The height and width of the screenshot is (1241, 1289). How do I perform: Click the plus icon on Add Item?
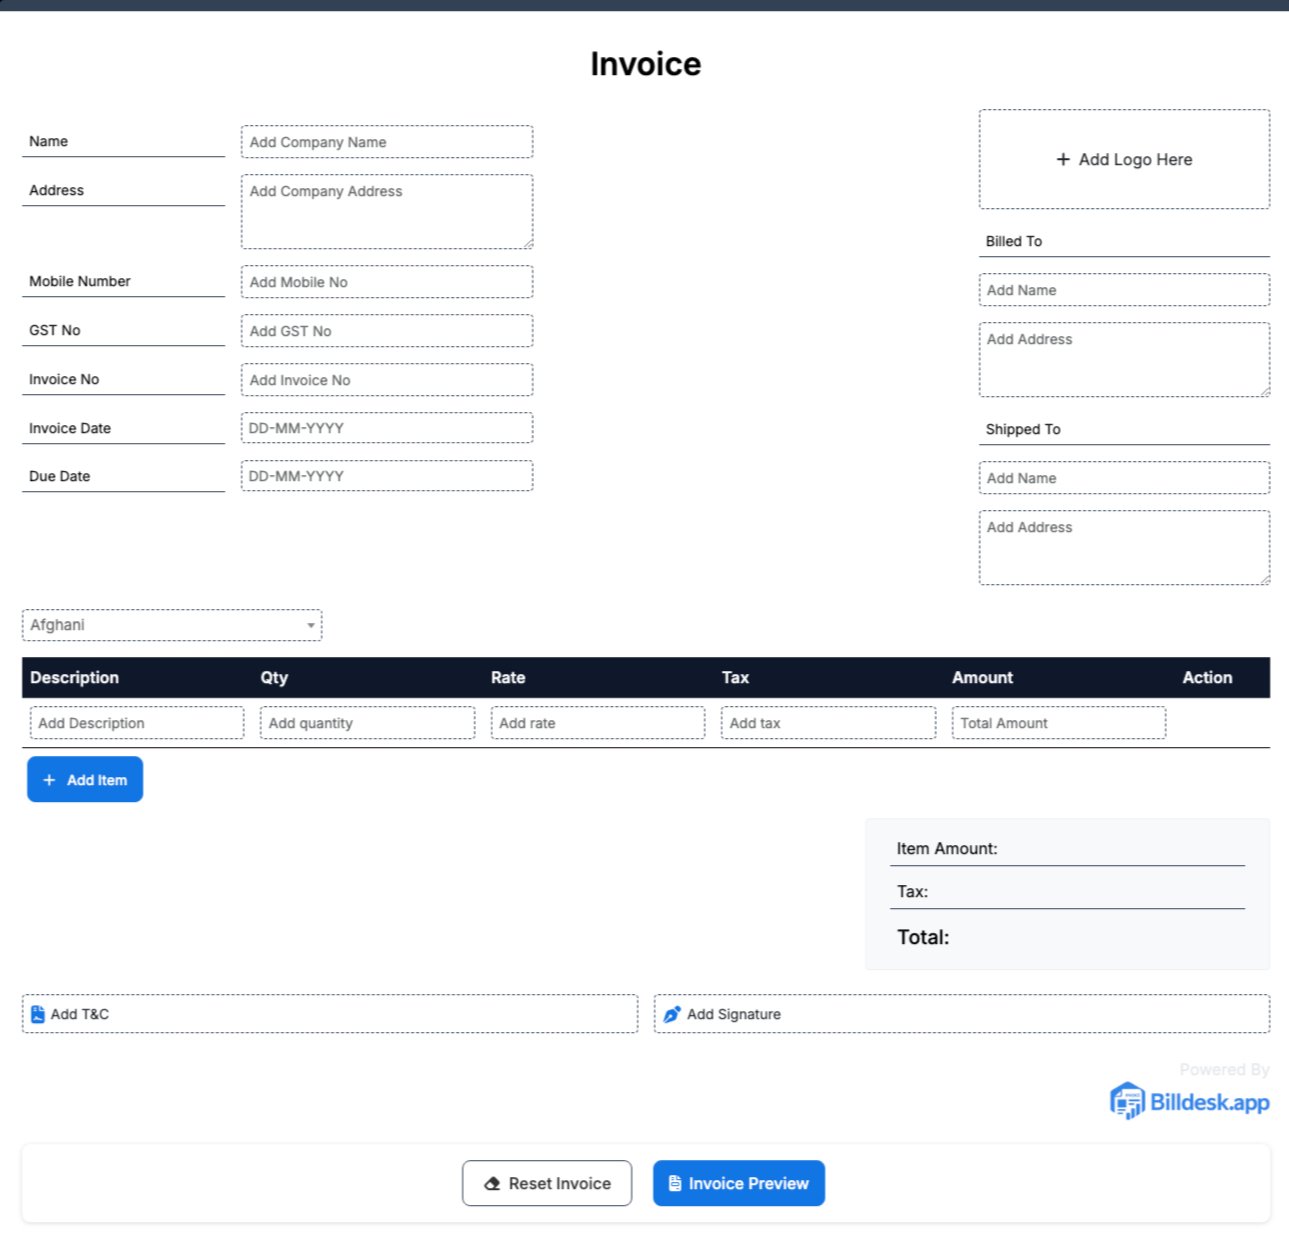pyautogui.click(x=49, y=780)
